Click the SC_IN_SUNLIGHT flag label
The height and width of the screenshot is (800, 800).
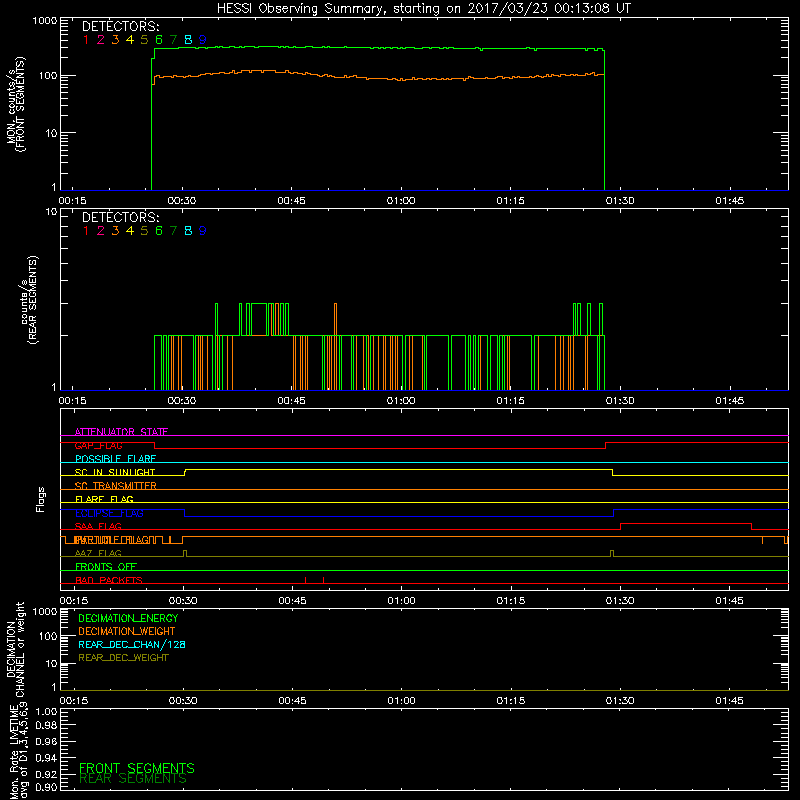pos(115,472)
